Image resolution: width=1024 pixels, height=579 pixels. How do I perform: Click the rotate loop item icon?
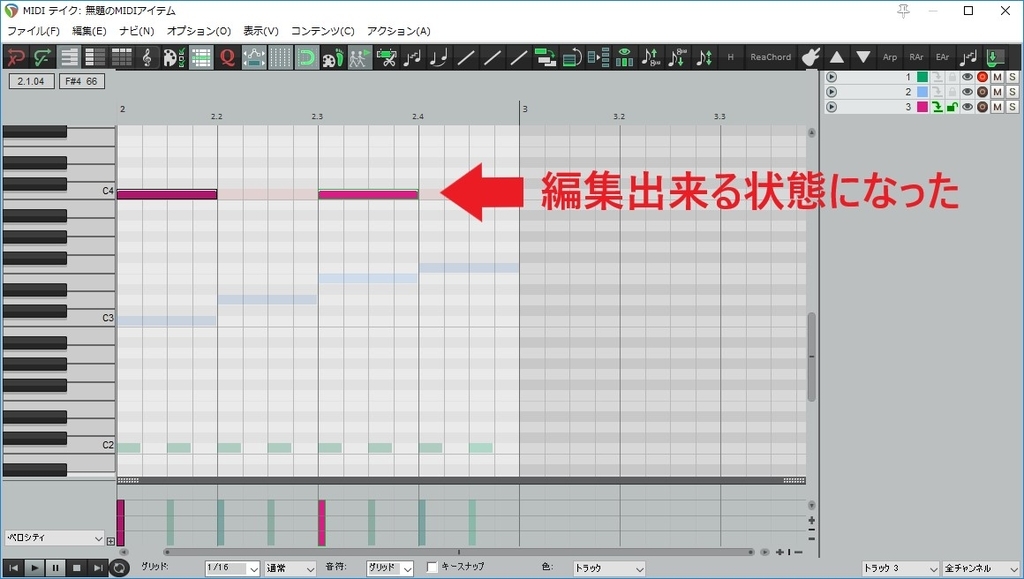(x=571, y=57)
